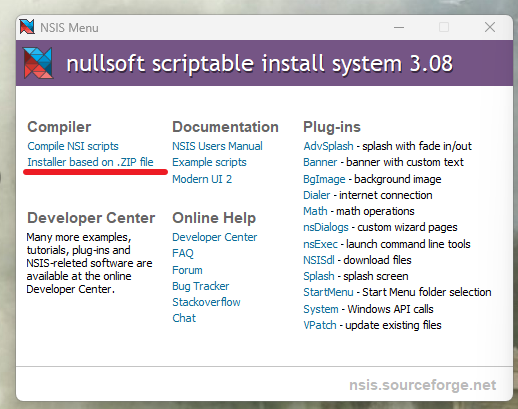Click 'background image' description text

(x=398, y=179)
